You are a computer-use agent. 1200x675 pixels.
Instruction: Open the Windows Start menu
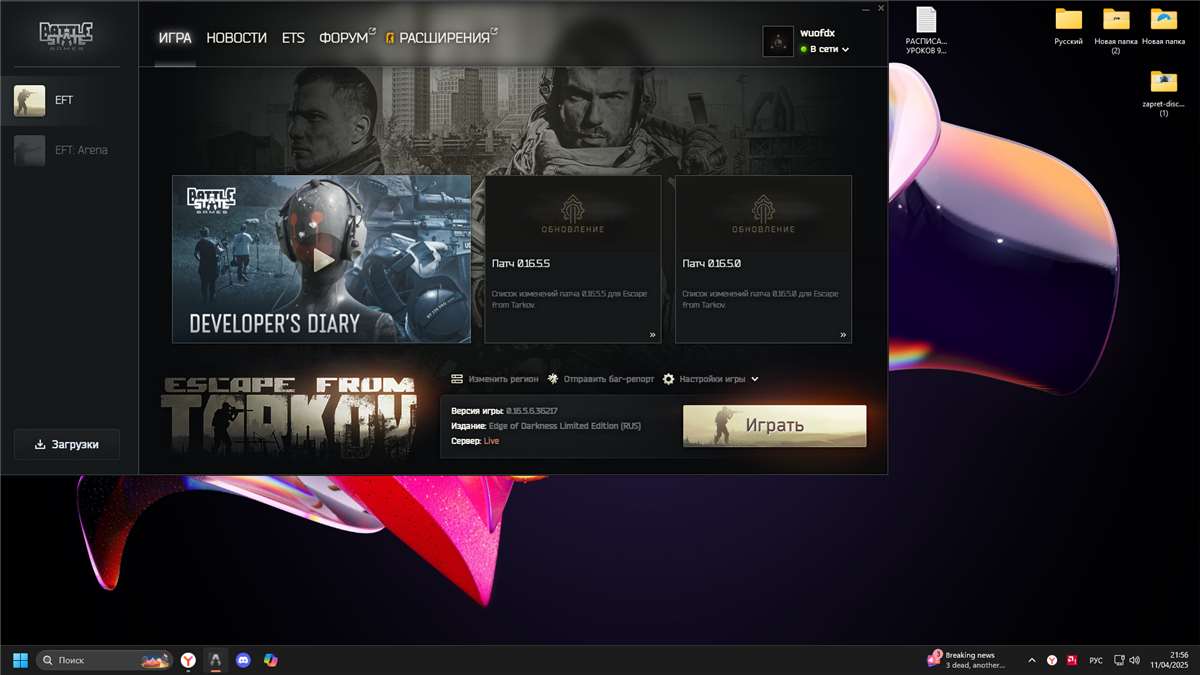pos(20,660)
